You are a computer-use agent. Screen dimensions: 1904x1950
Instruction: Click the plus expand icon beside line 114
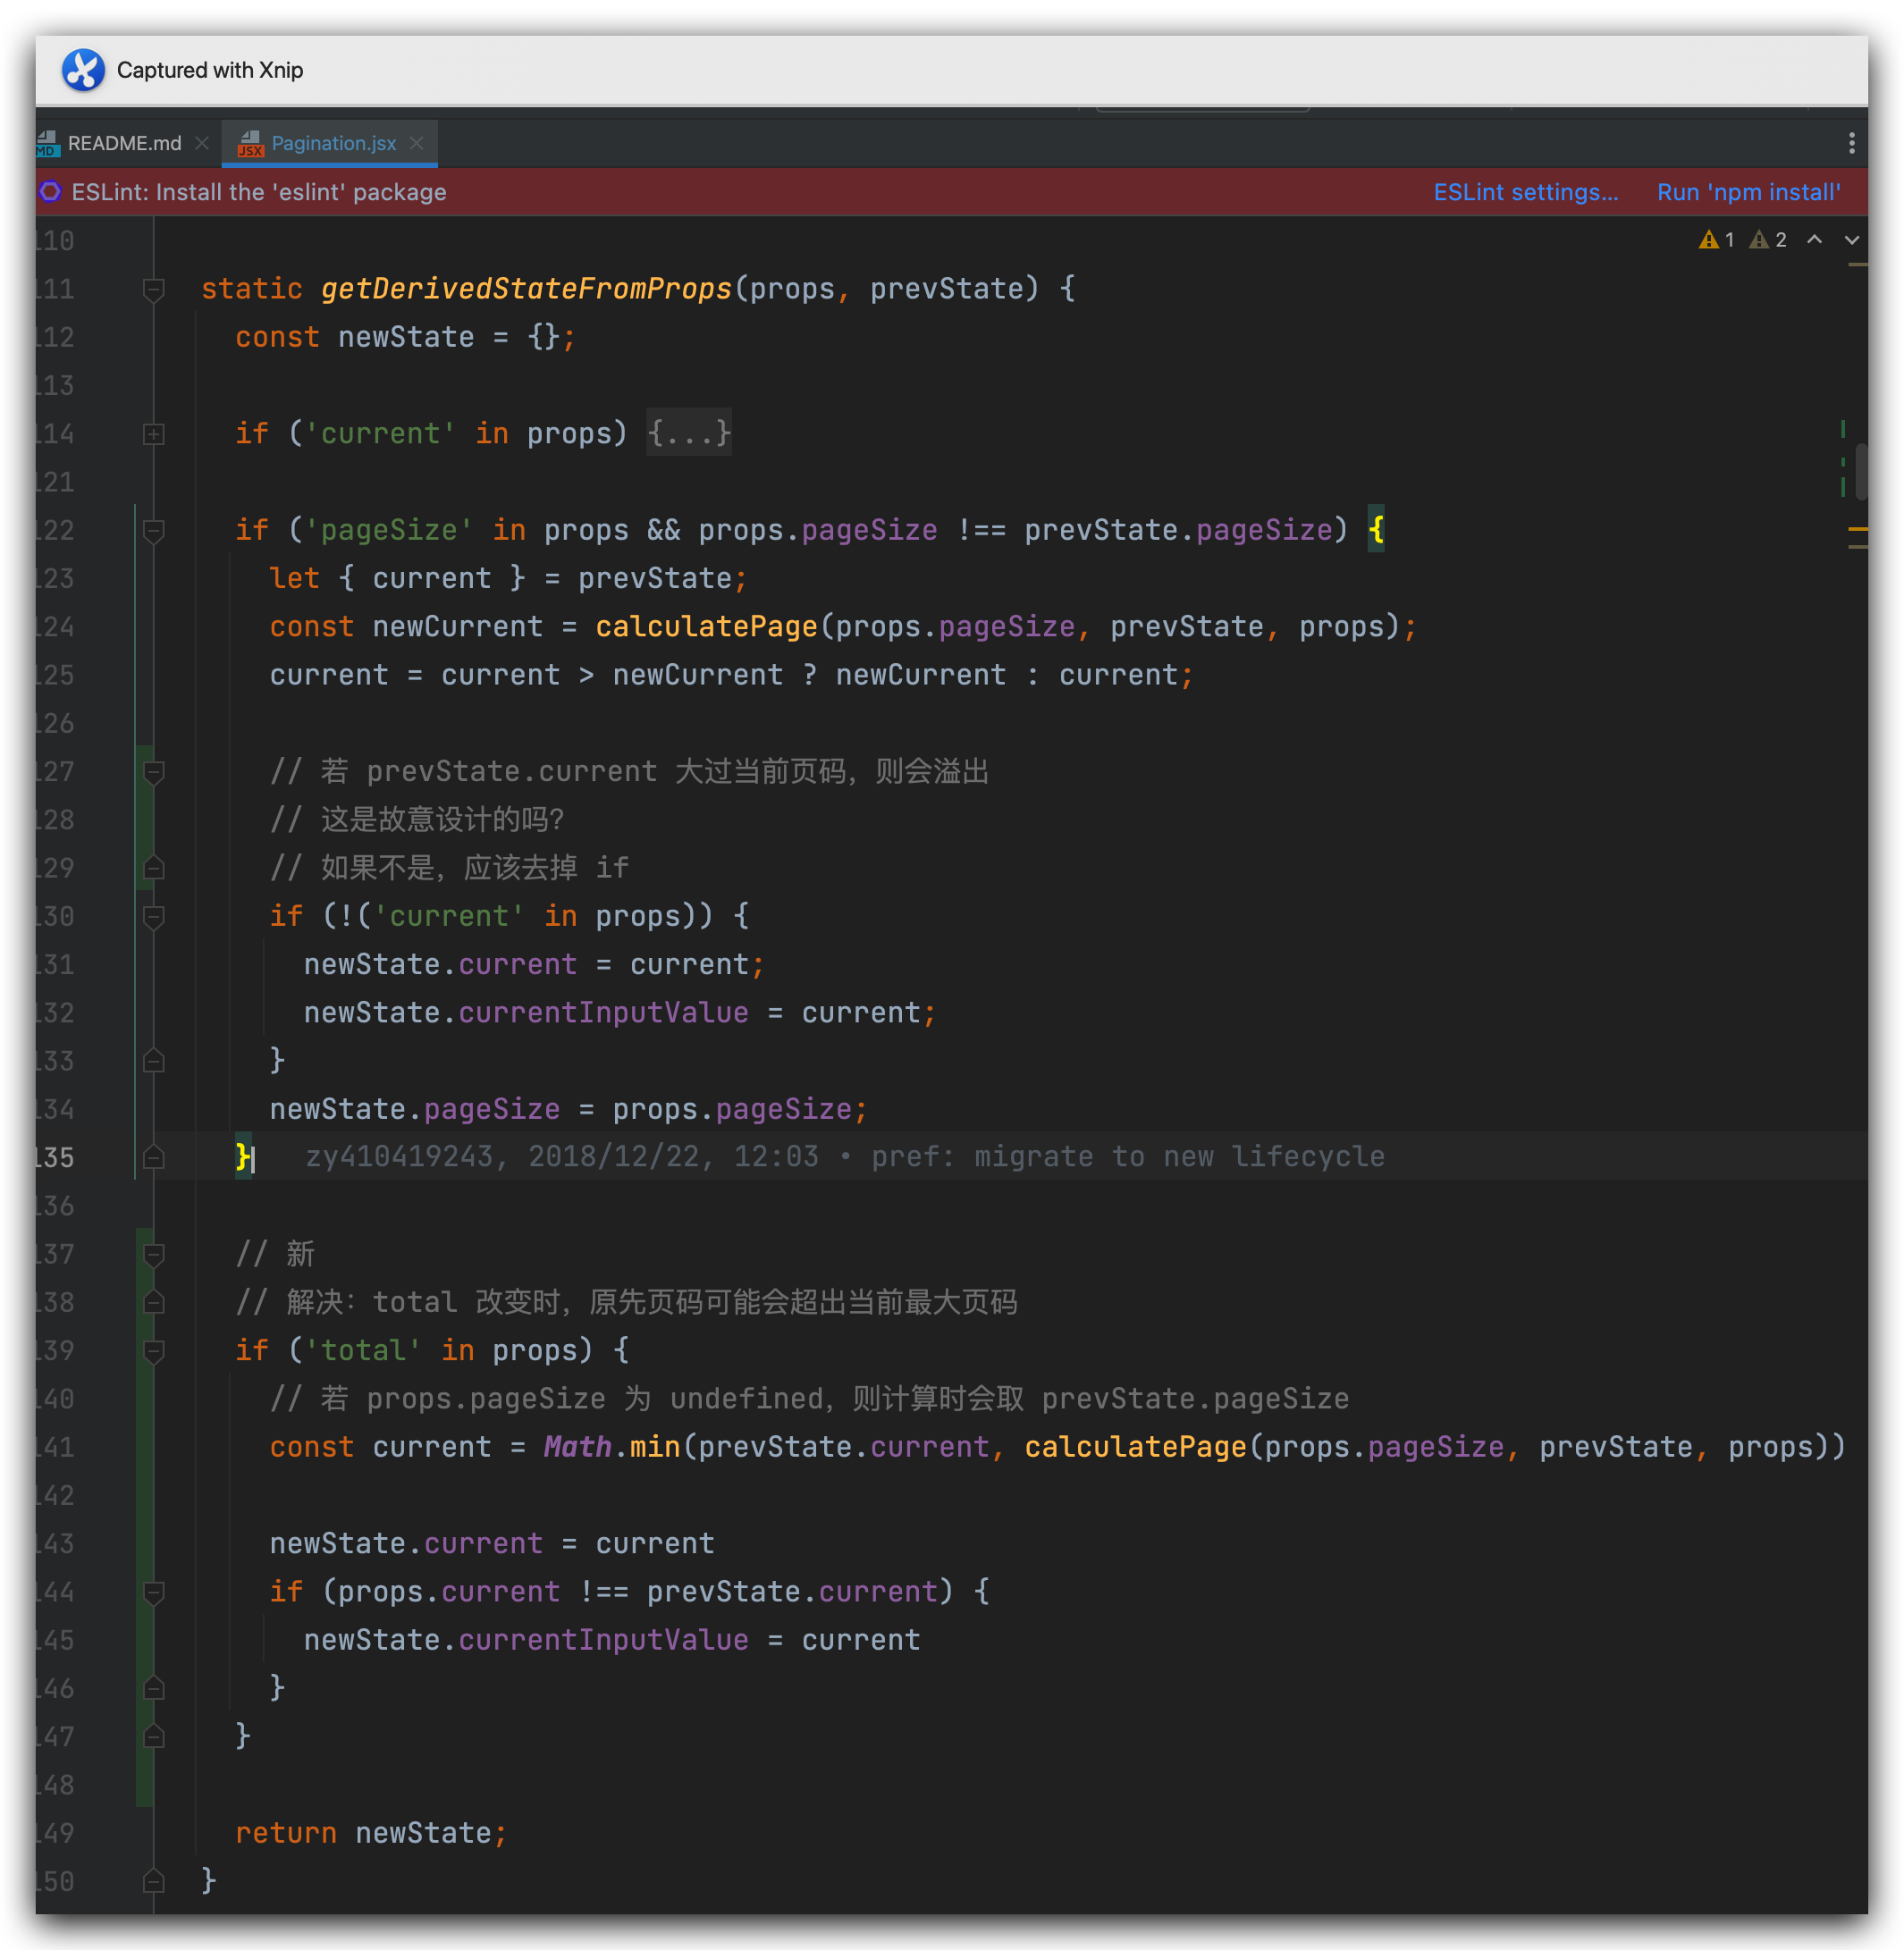click(x=152, y=434)
